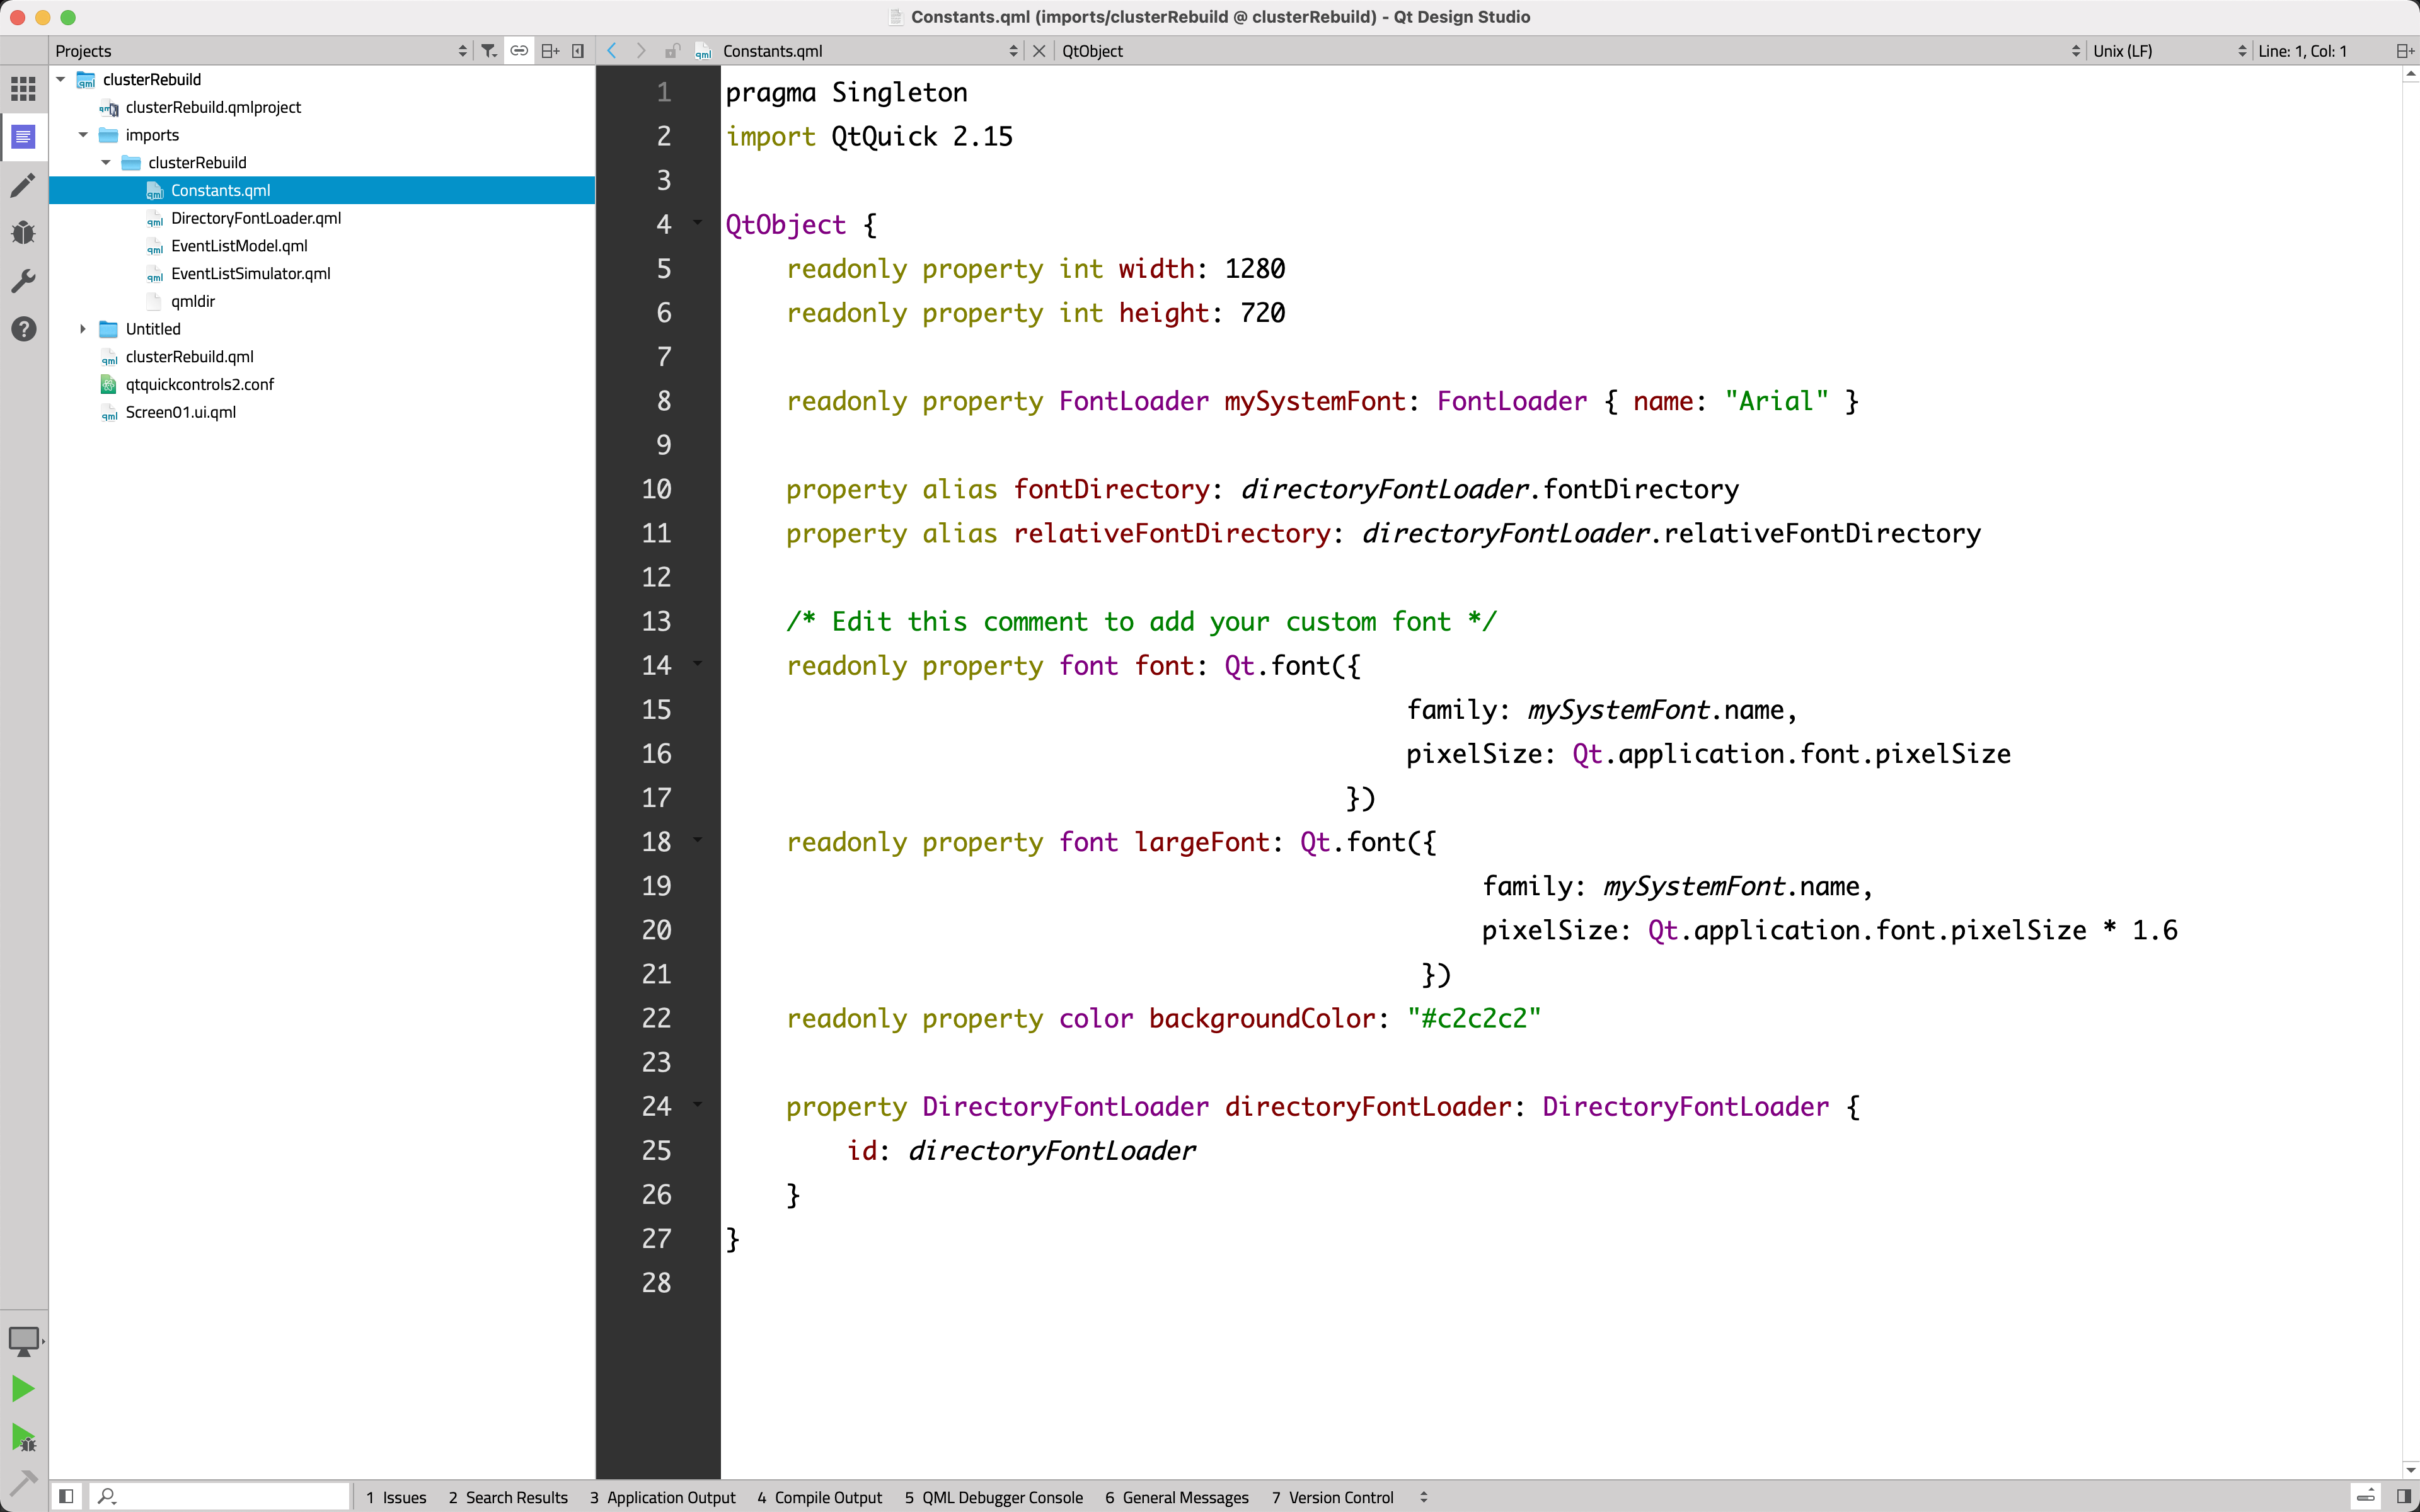Open the Issues output pane
2420x1512 pixels.
(x=396, y=1497)
